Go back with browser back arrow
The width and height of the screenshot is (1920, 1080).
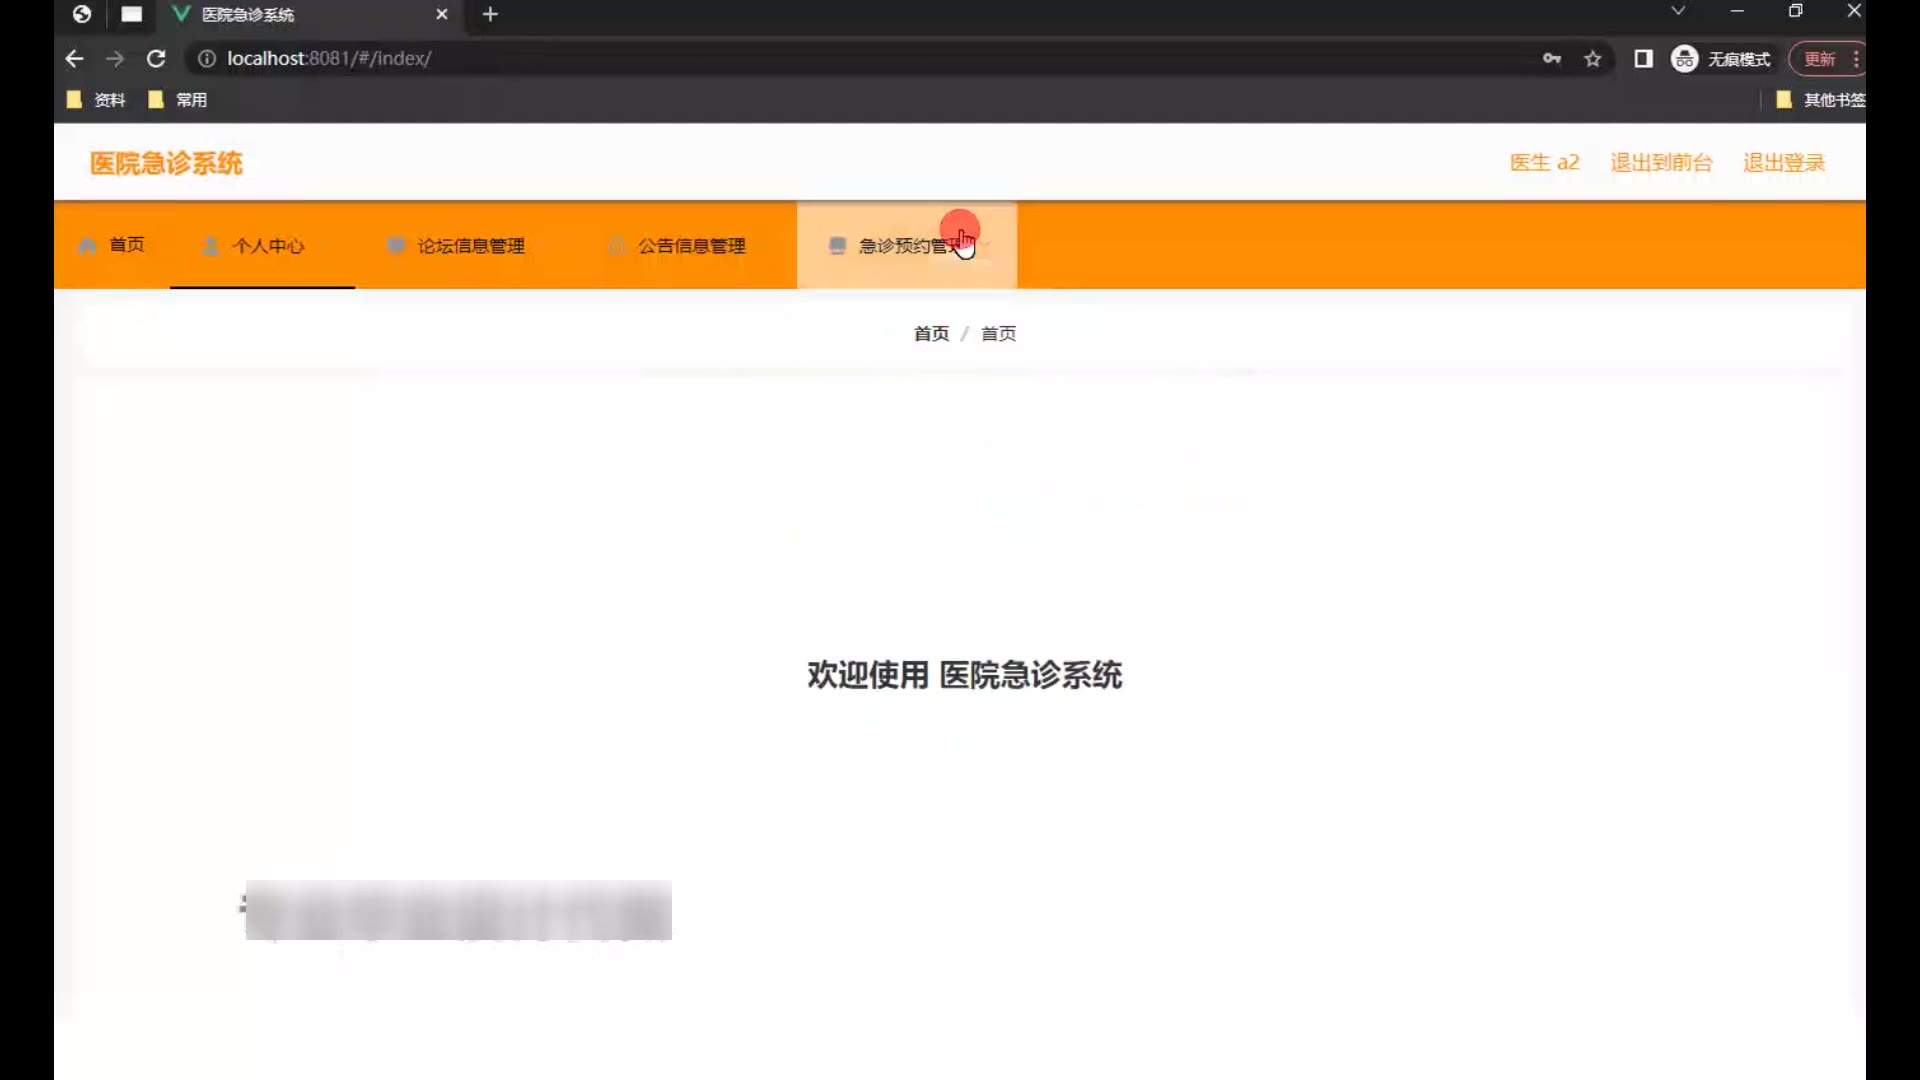point(74,59)
